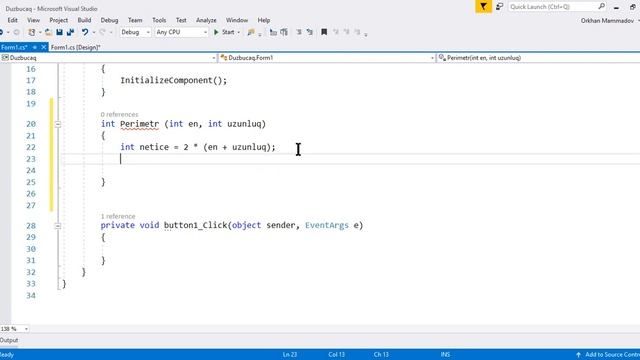Click the '0 references' CodeLens link
640x360 pixels.
point(119,114)
